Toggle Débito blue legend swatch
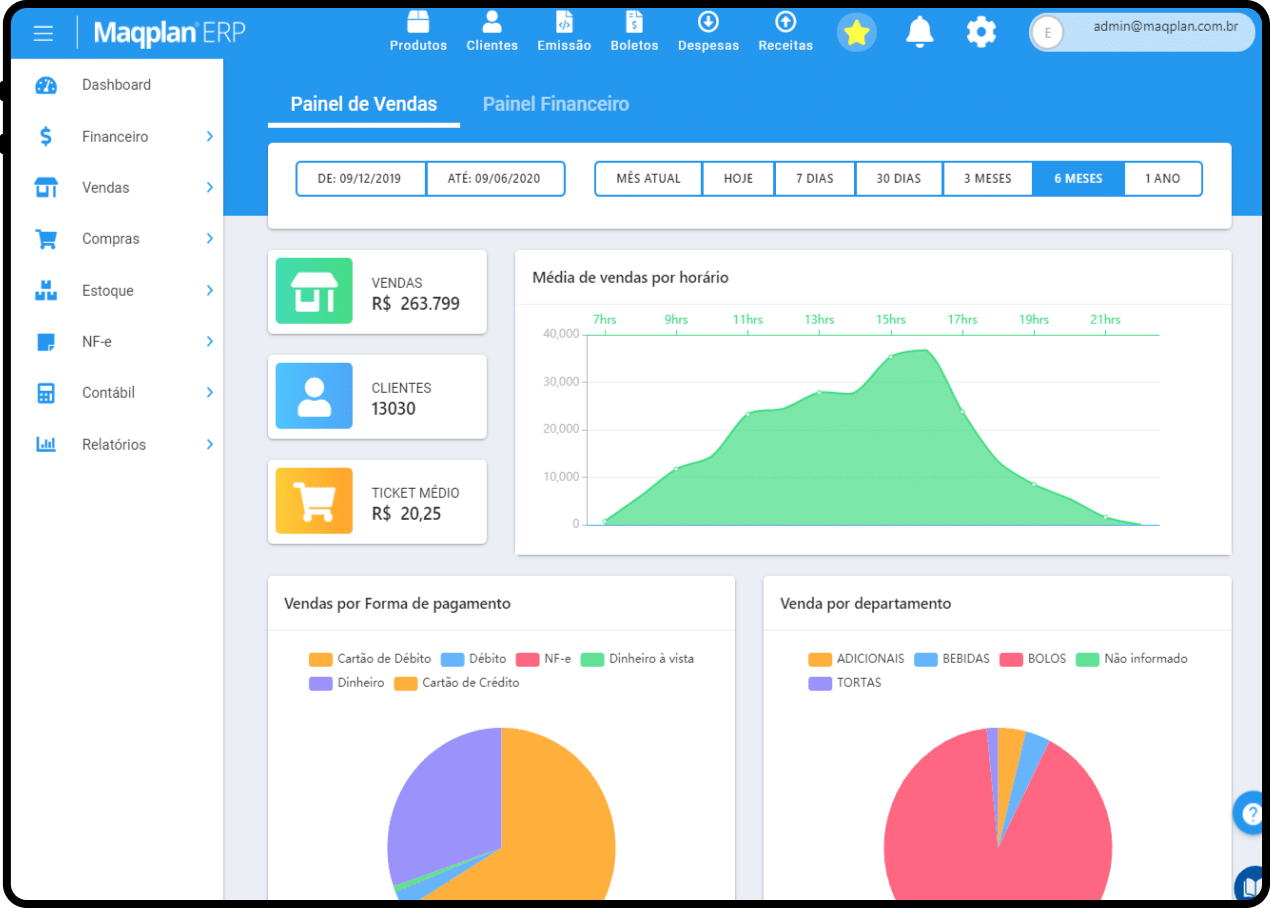This screenshot has height=908, width=1270. coord(452,660)
